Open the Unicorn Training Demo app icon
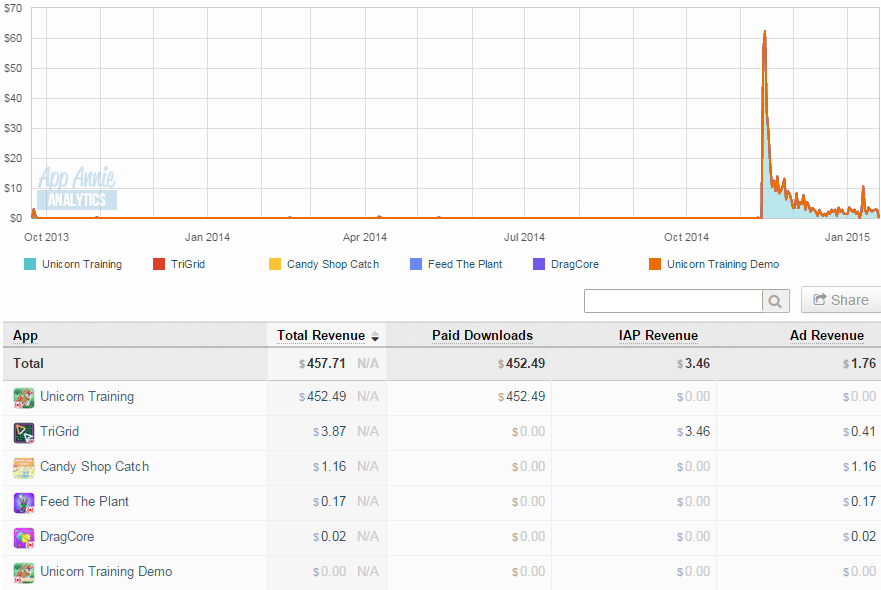The image size is (881, 590). [x=24, y=573]
